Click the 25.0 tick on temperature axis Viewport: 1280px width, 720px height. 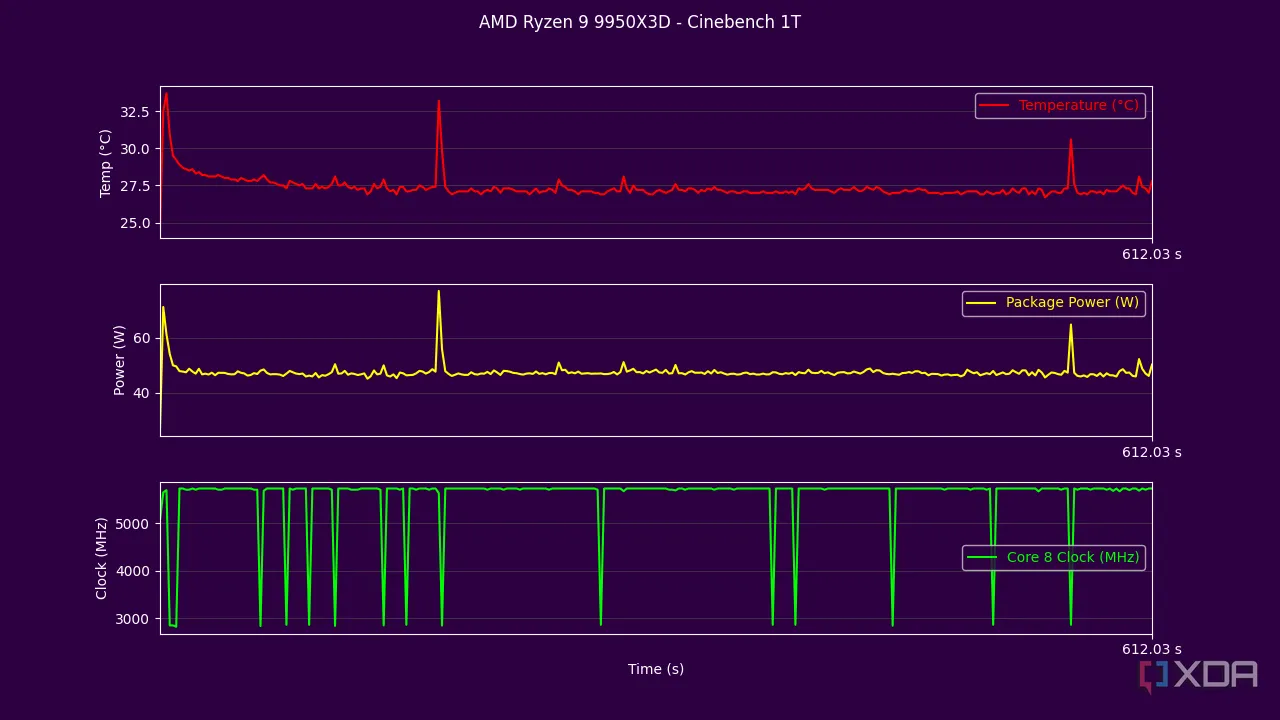coord(135,223)
